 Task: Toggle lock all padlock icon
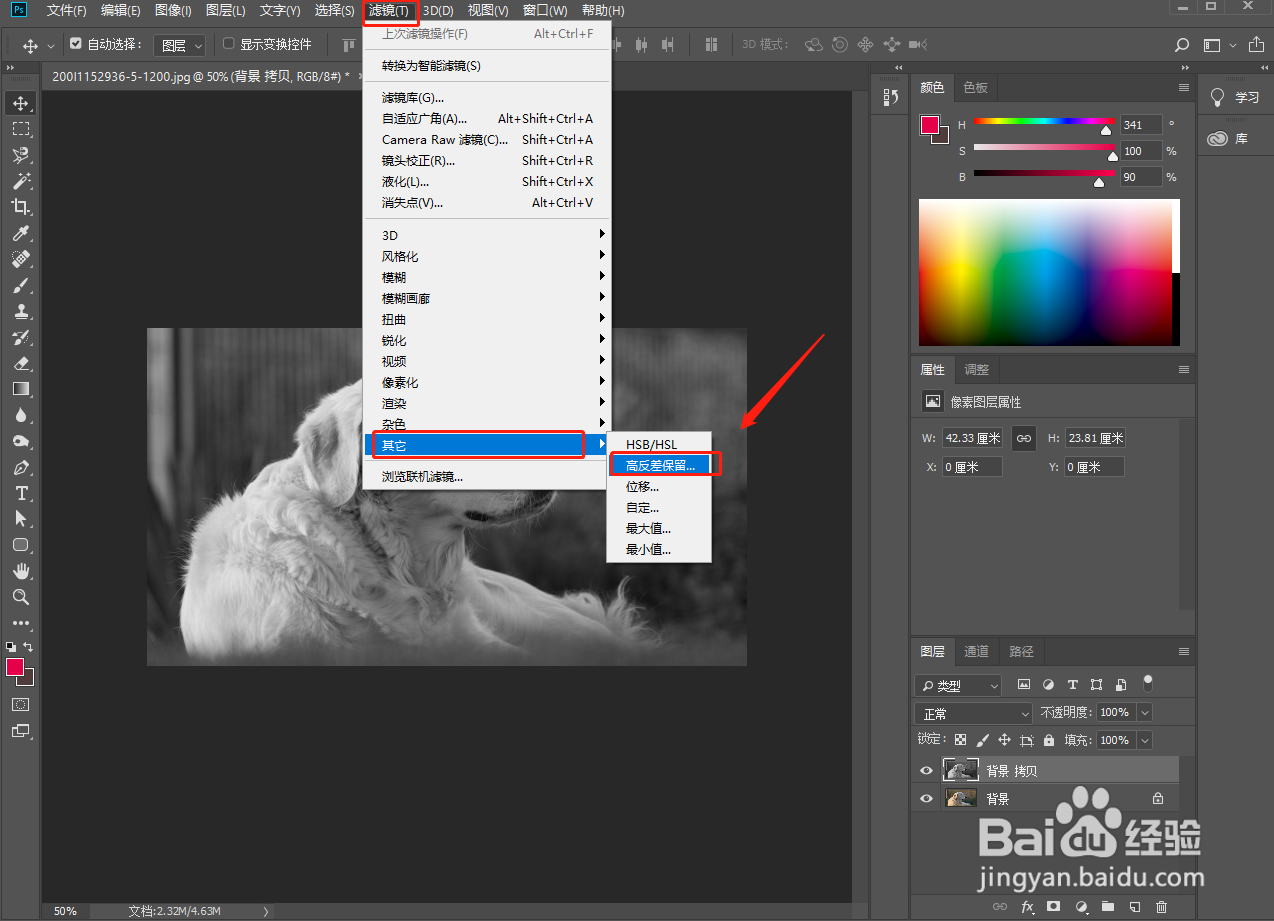1049,740
